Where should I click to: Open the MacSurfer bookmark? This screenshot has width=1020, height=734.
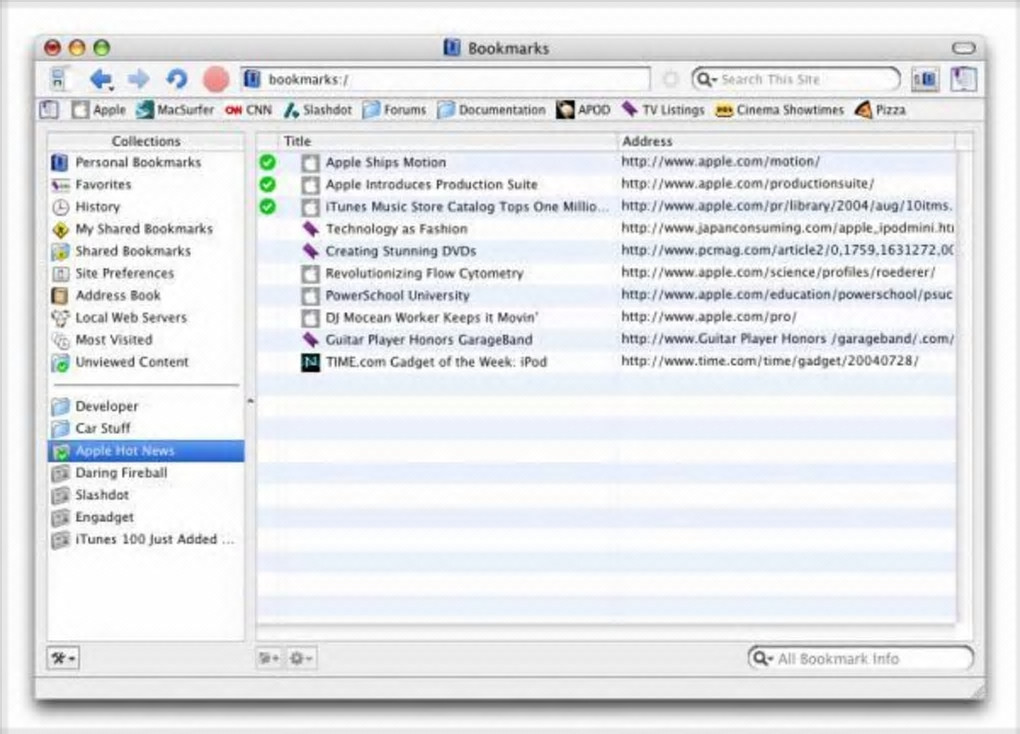[175, 110]
